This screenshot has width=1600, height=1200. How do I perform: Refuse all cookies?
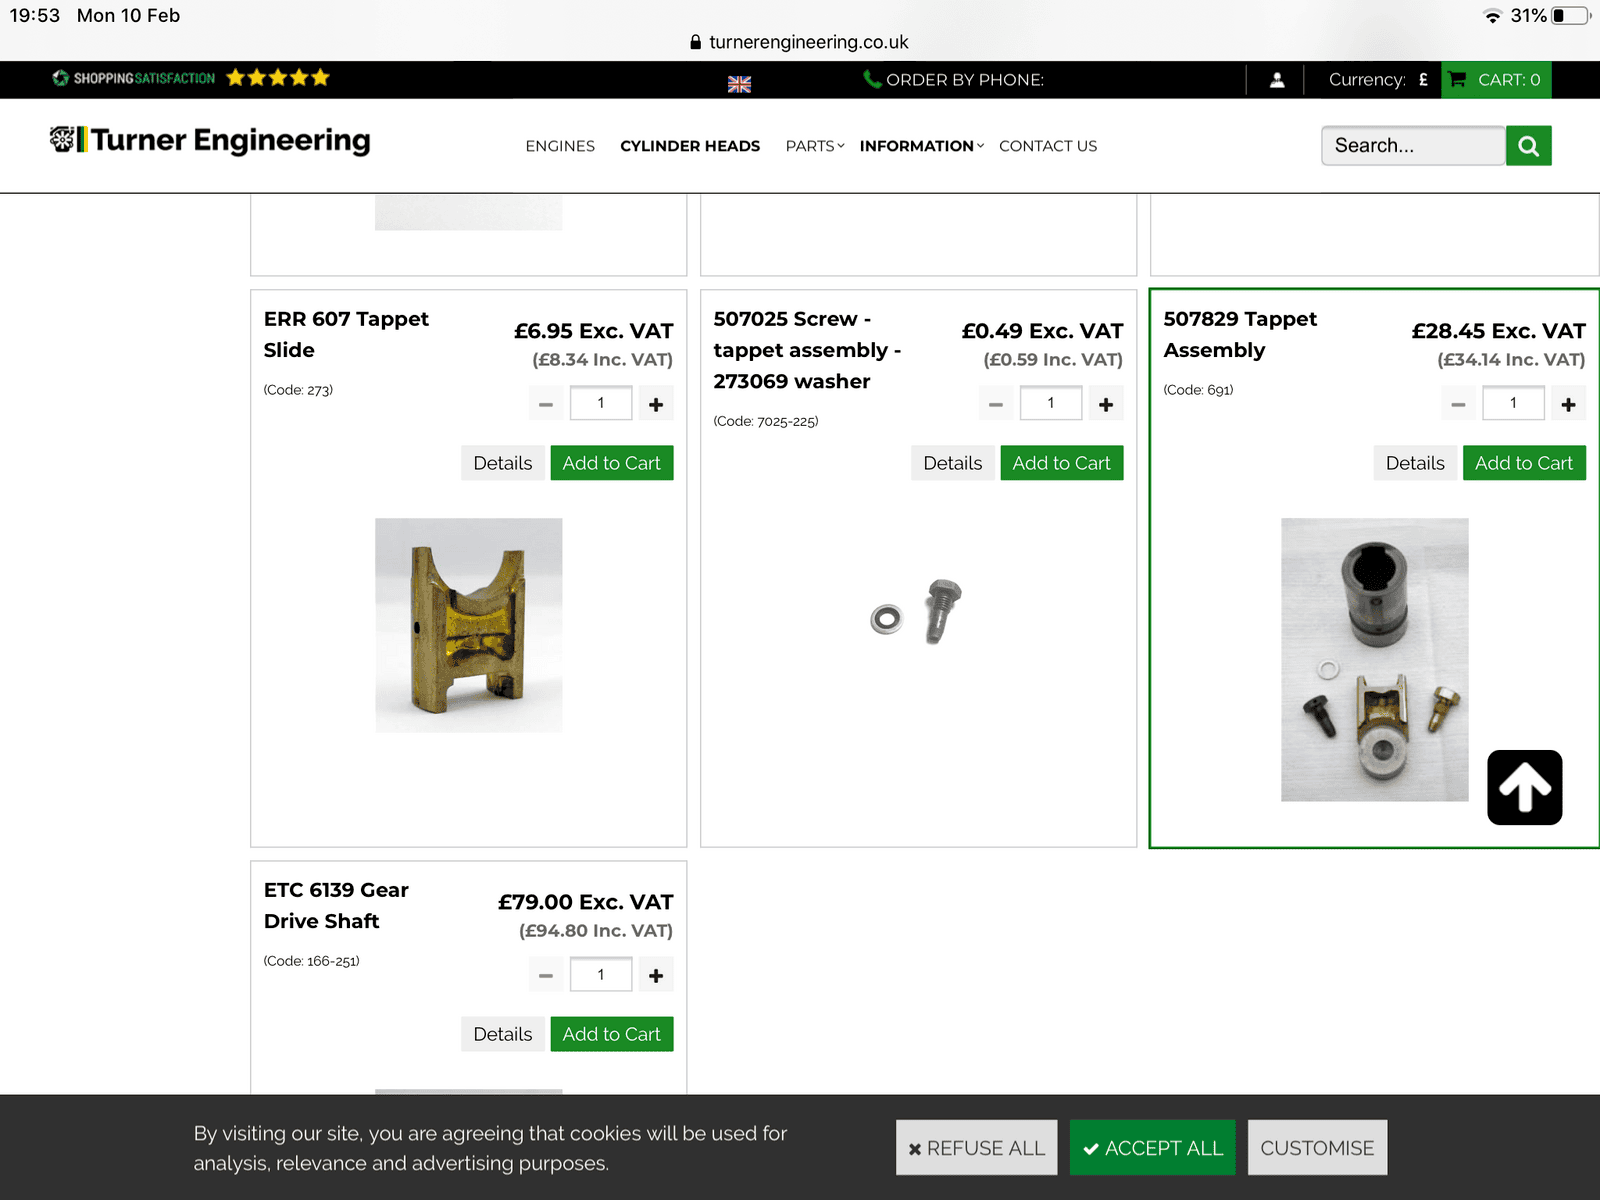977,1148
